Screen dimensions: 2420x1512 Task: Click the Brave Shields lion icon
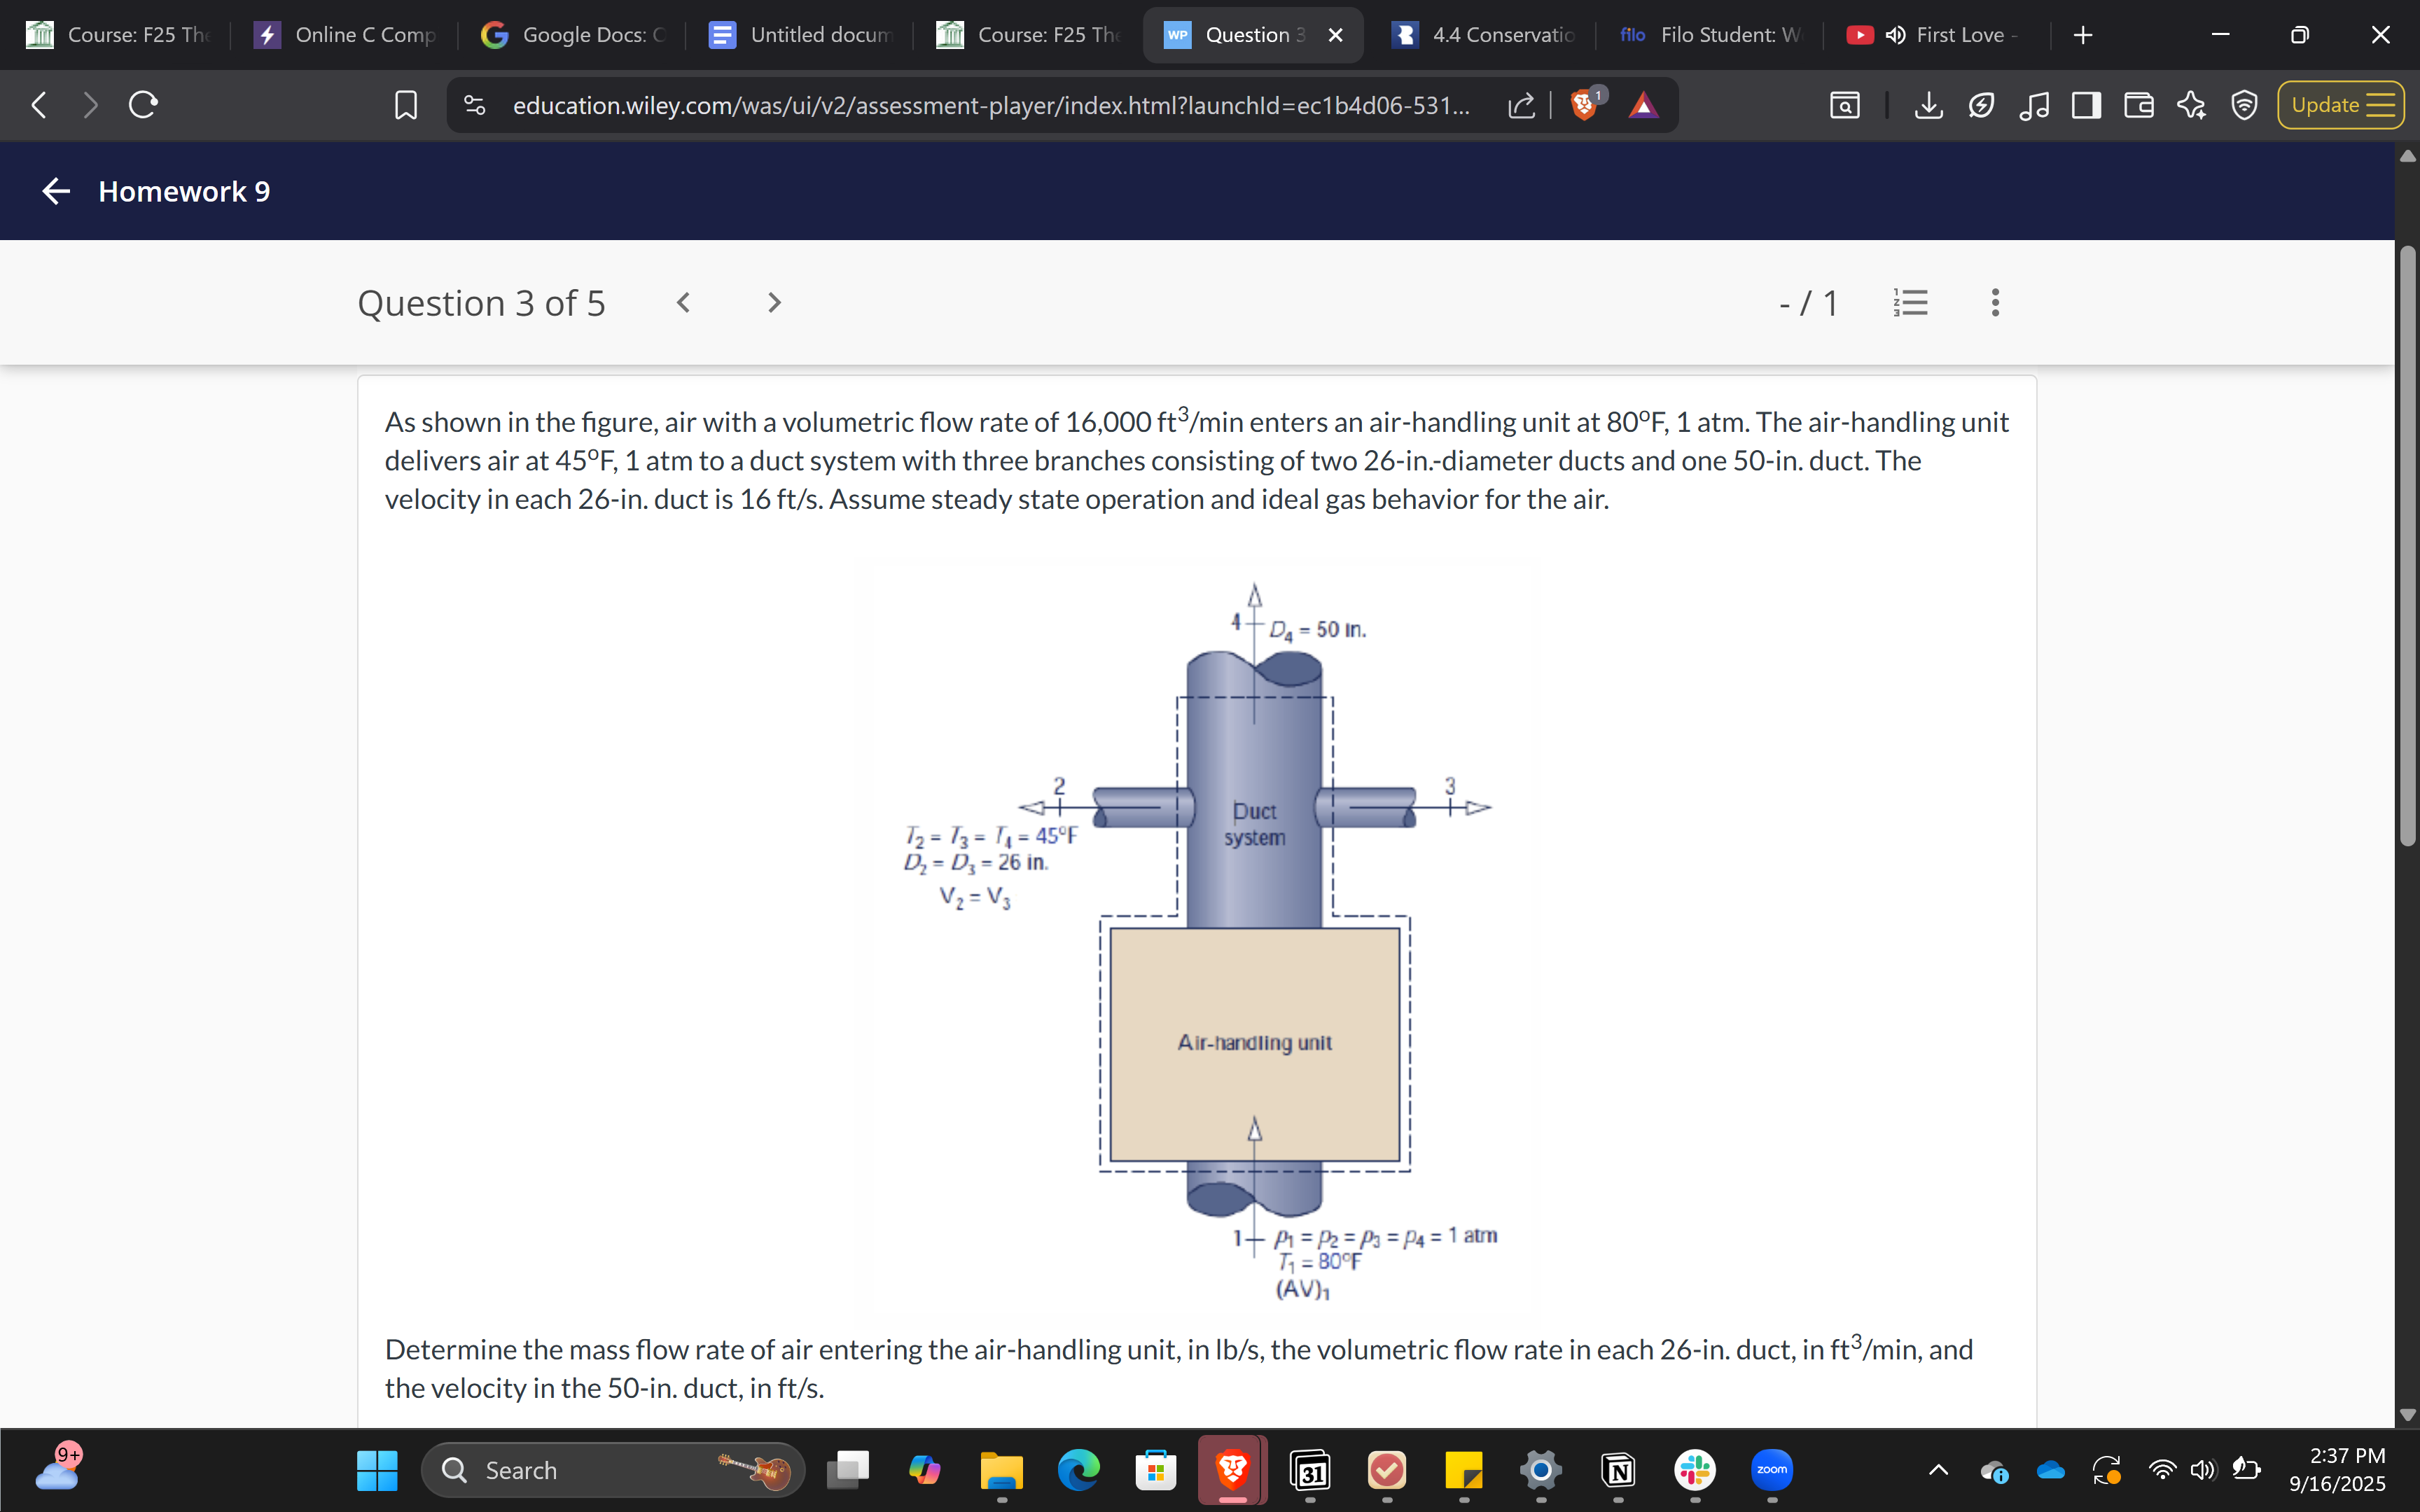1584,105
